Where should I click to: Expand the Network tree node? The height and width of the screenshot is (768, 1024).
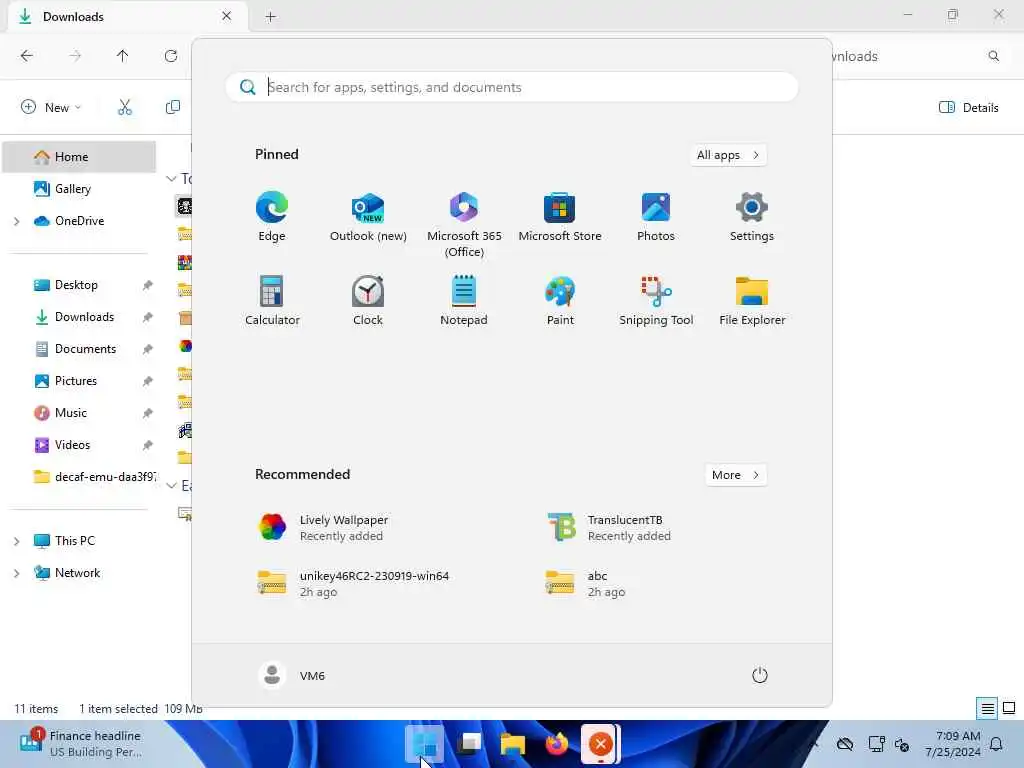[16, 573]
